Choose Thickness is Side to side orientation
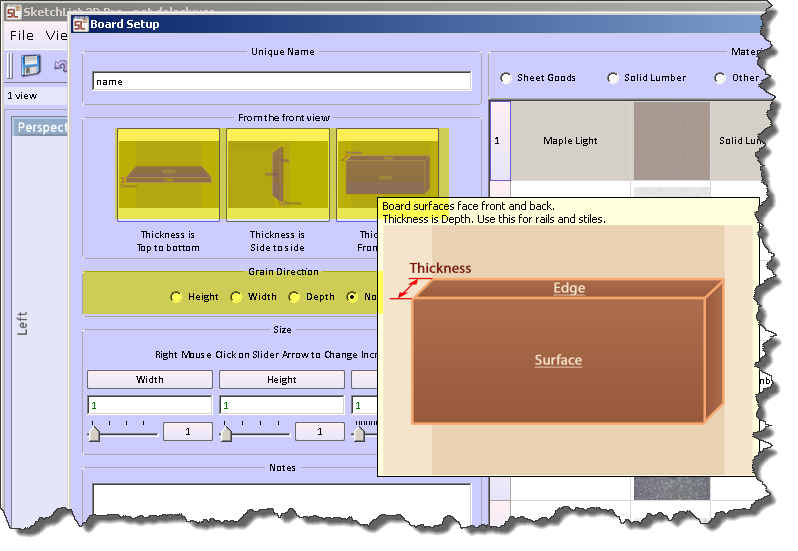This screenshot has height=551, width=798. click(x=278, y=175)
